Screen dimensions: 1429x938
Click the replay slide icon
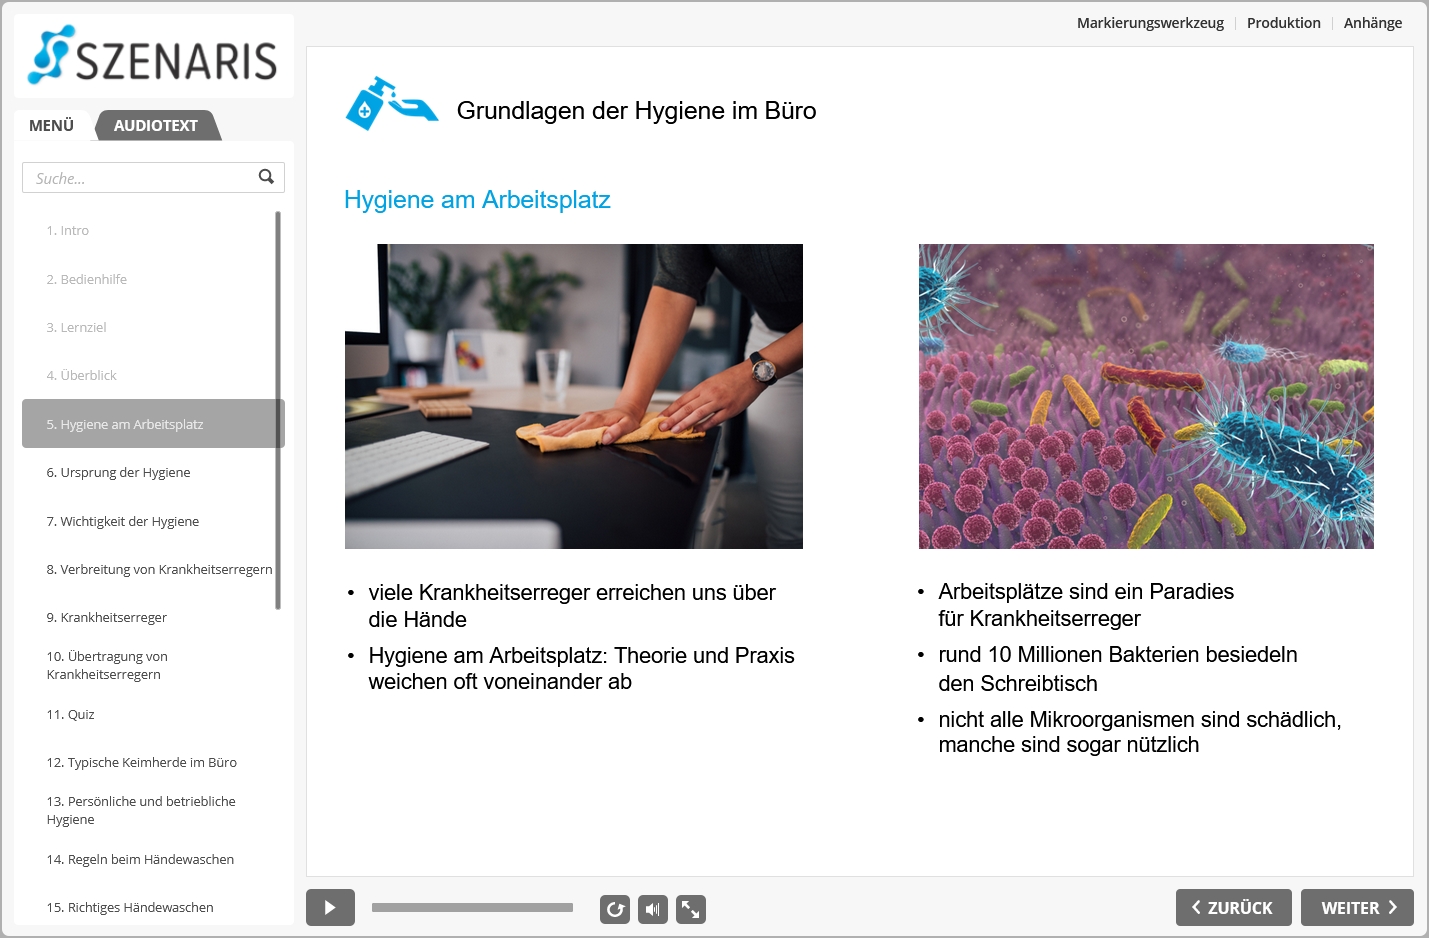(x=615, y=909)
